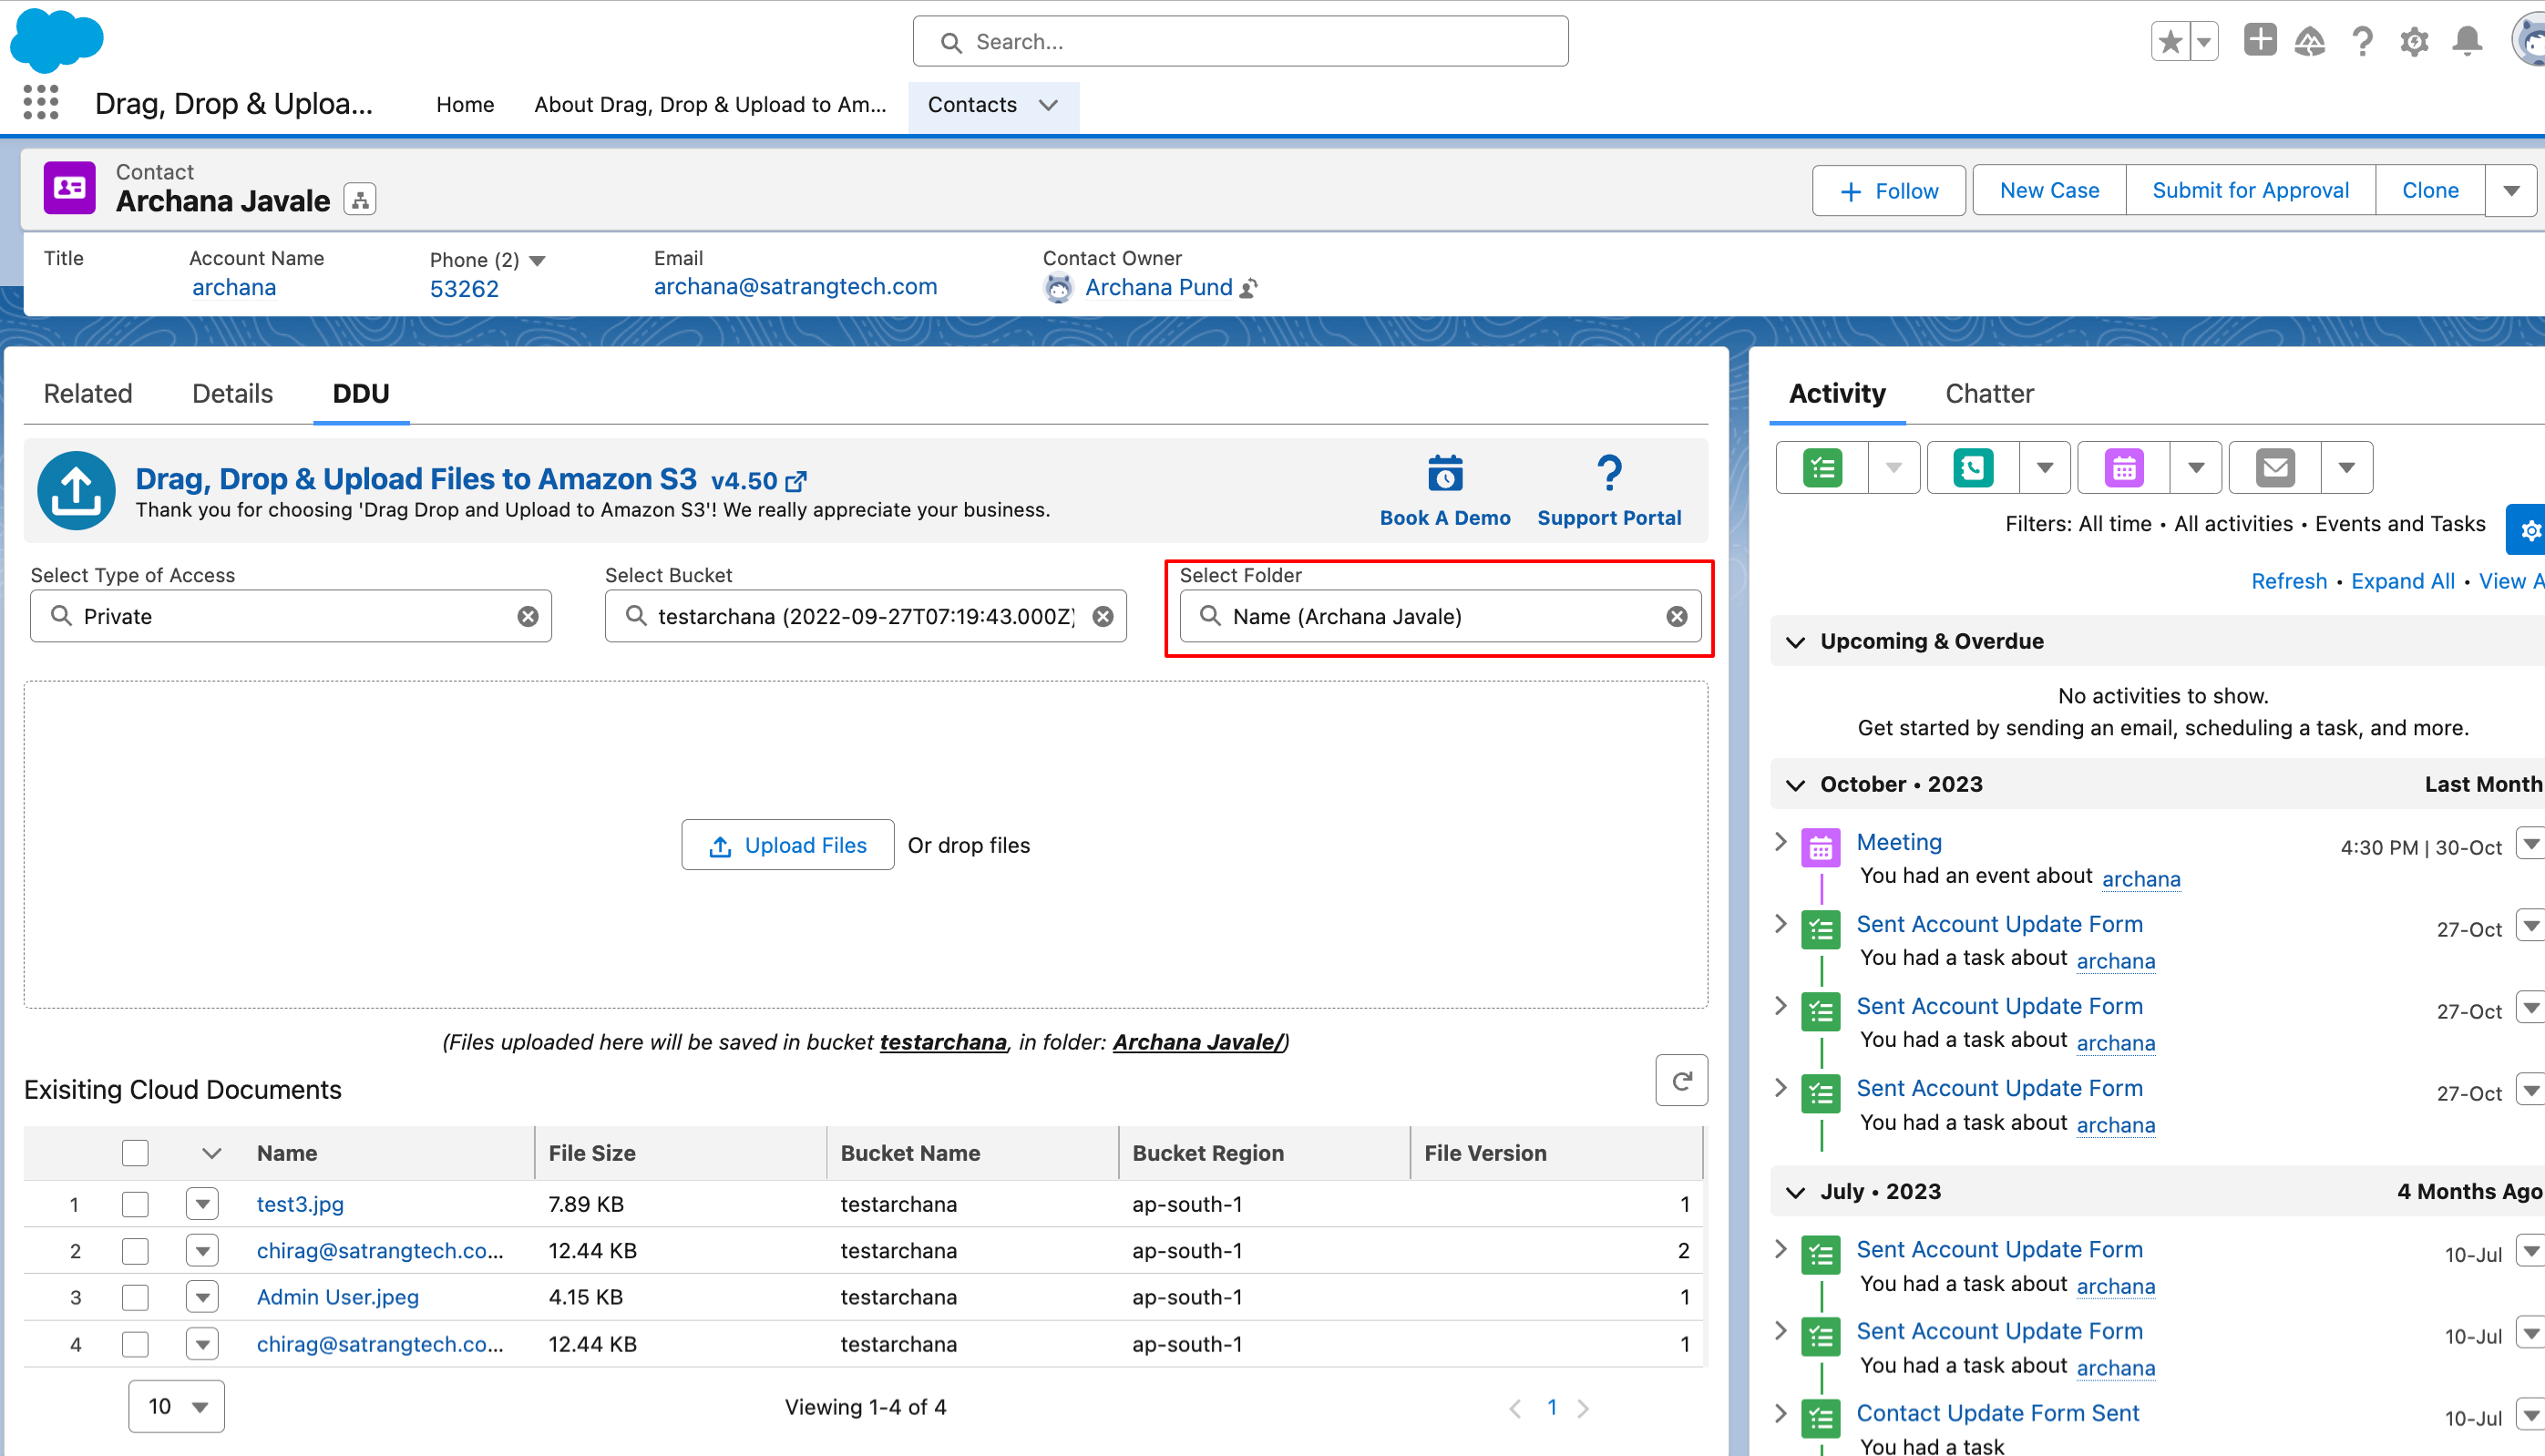Image resolution: width=2545 pixels, height=1456 pixels.
Task: Open the notifications bell icon
Action: pos(2466,41)
